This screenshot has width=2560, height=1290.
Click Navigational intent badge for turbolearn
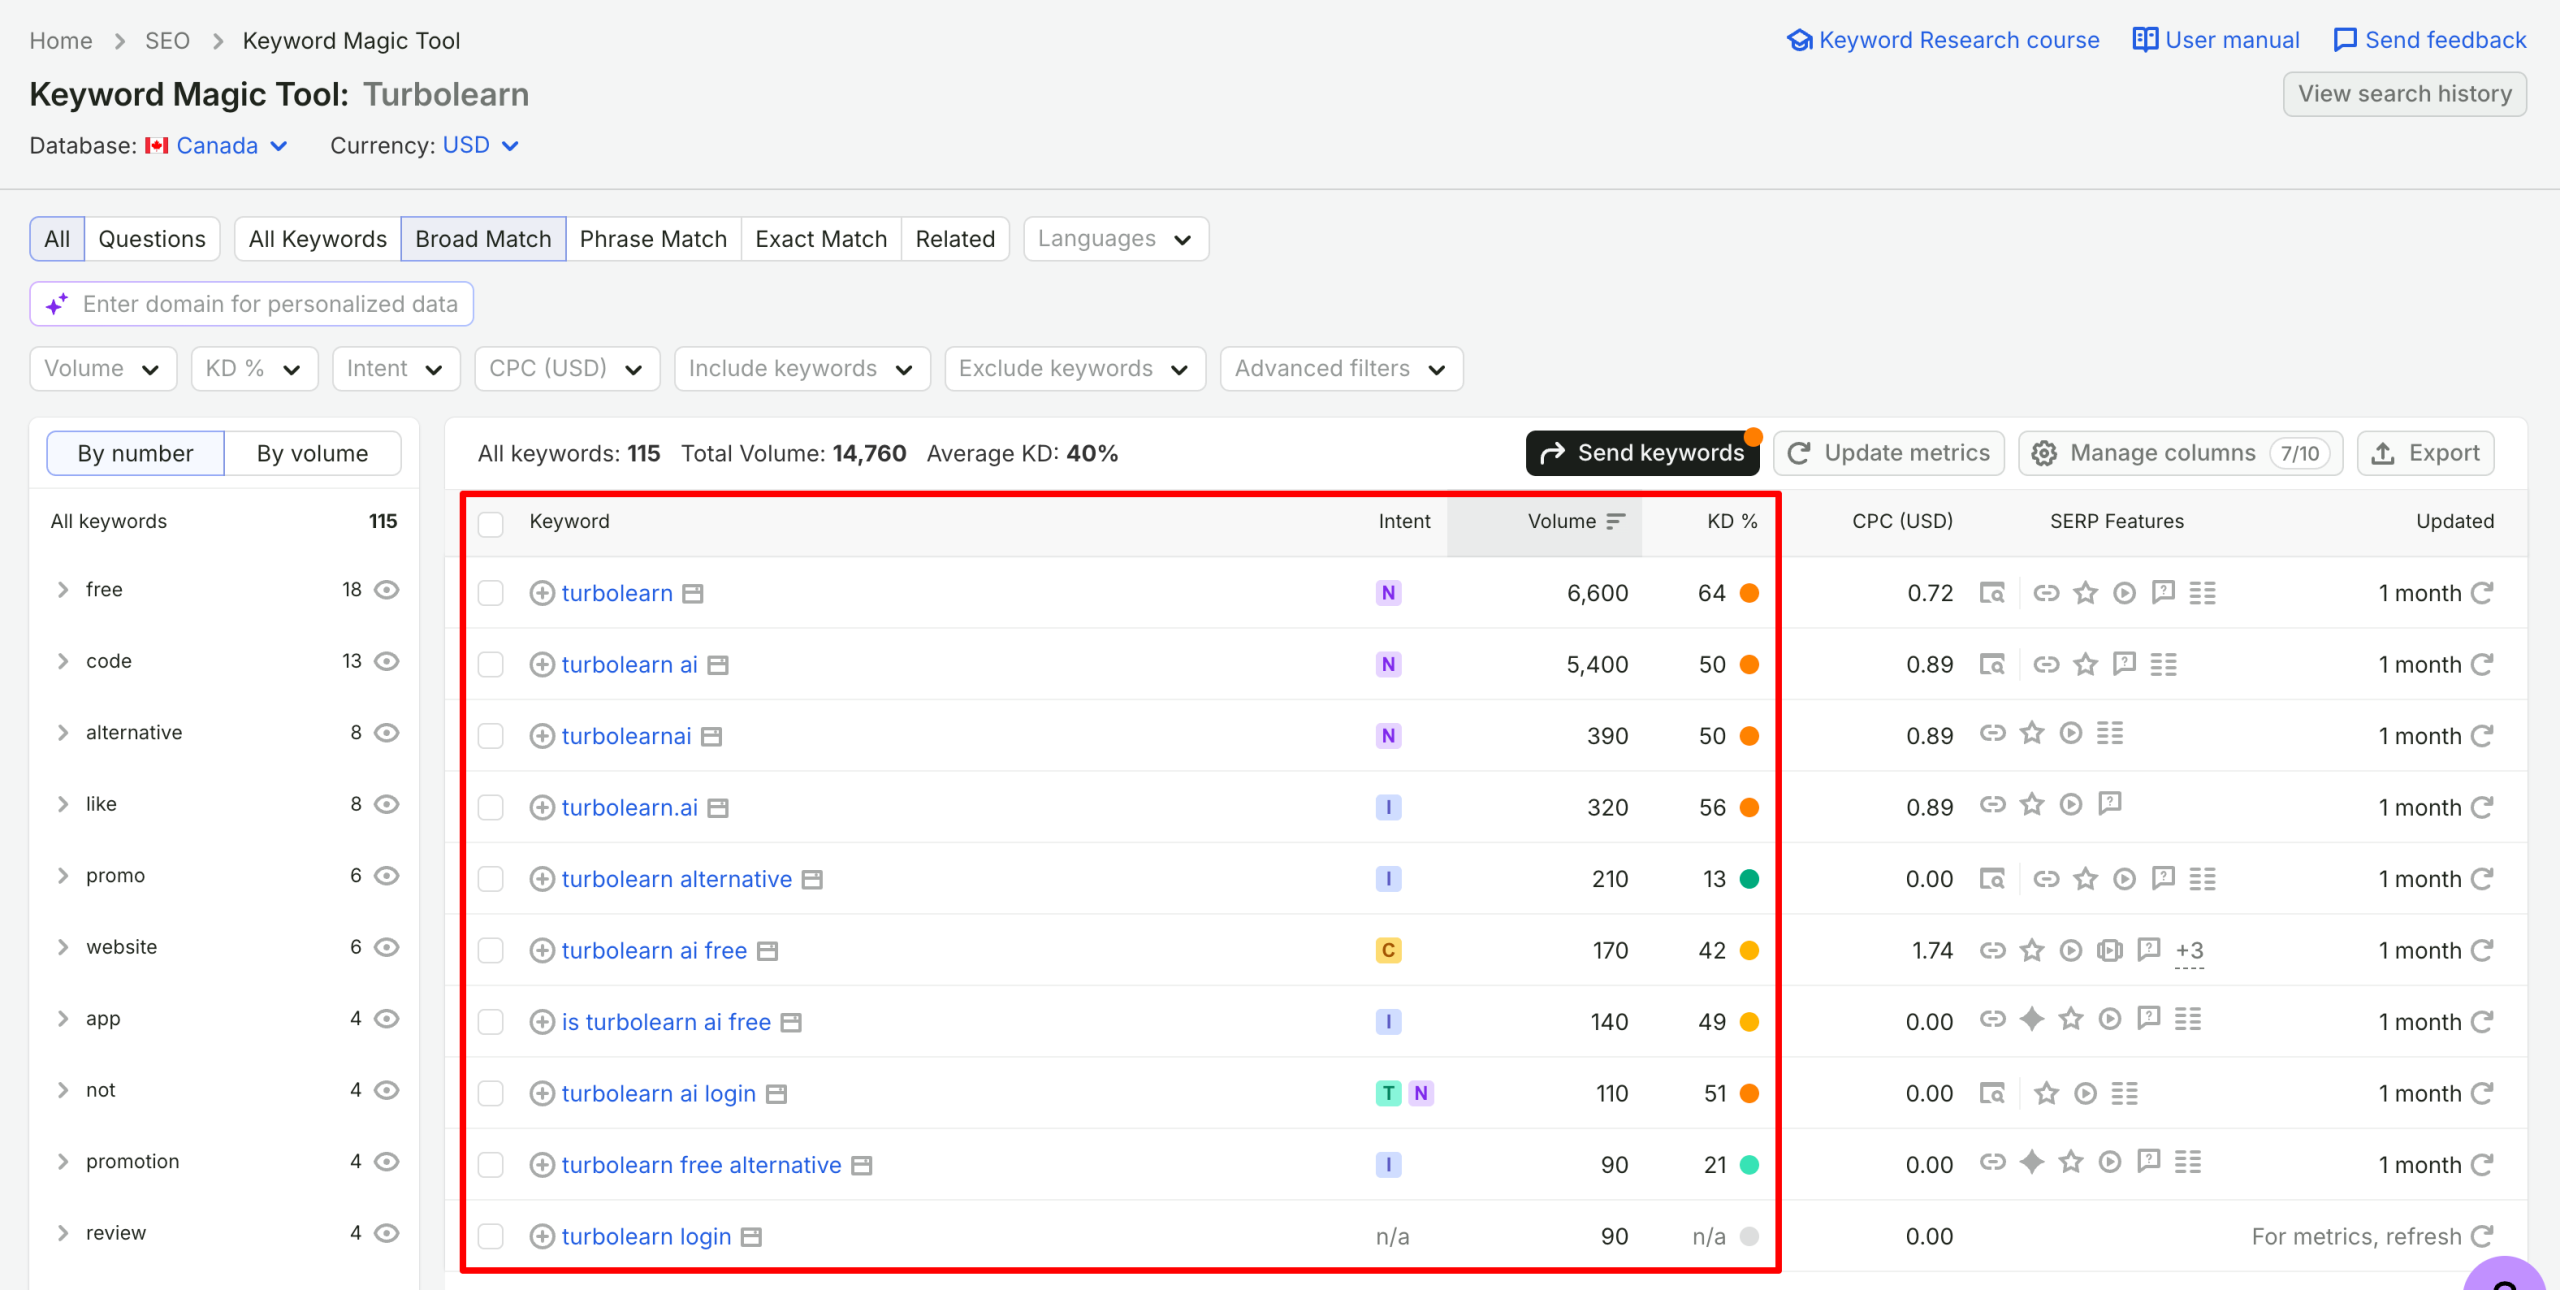[1388, 593]
